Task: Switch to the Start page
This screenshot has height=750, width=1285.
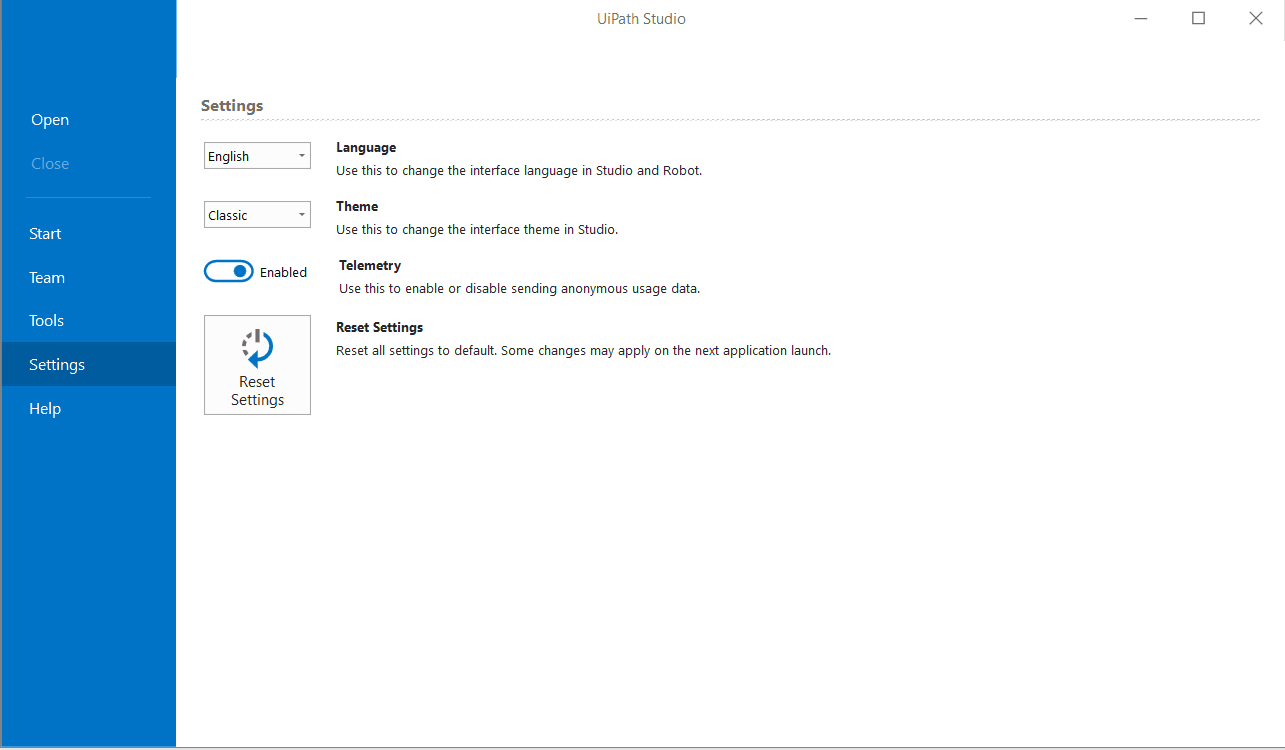Action: 88,234
